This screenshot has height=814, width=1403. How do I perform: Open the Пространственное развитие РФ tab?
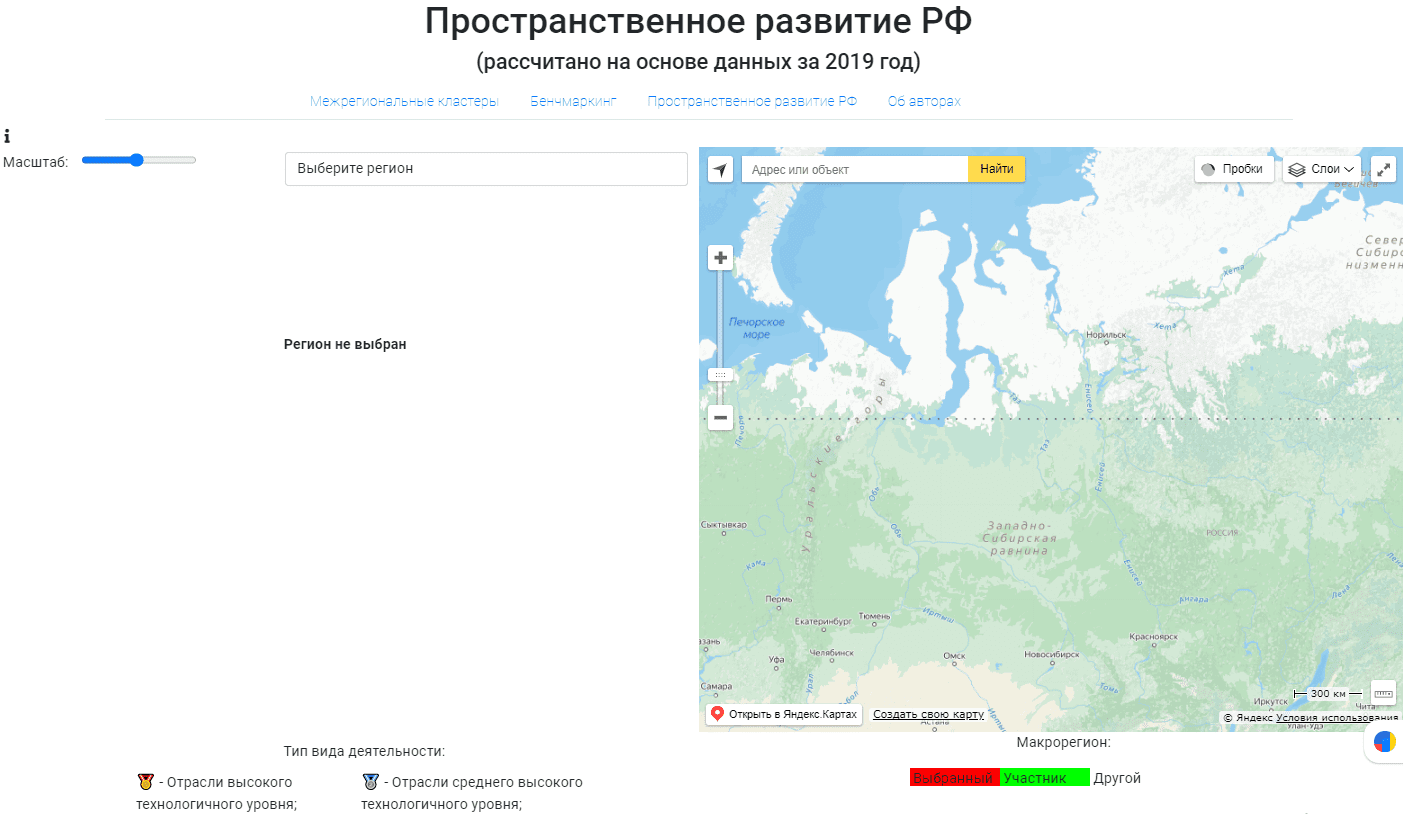(x=752, y=101)
